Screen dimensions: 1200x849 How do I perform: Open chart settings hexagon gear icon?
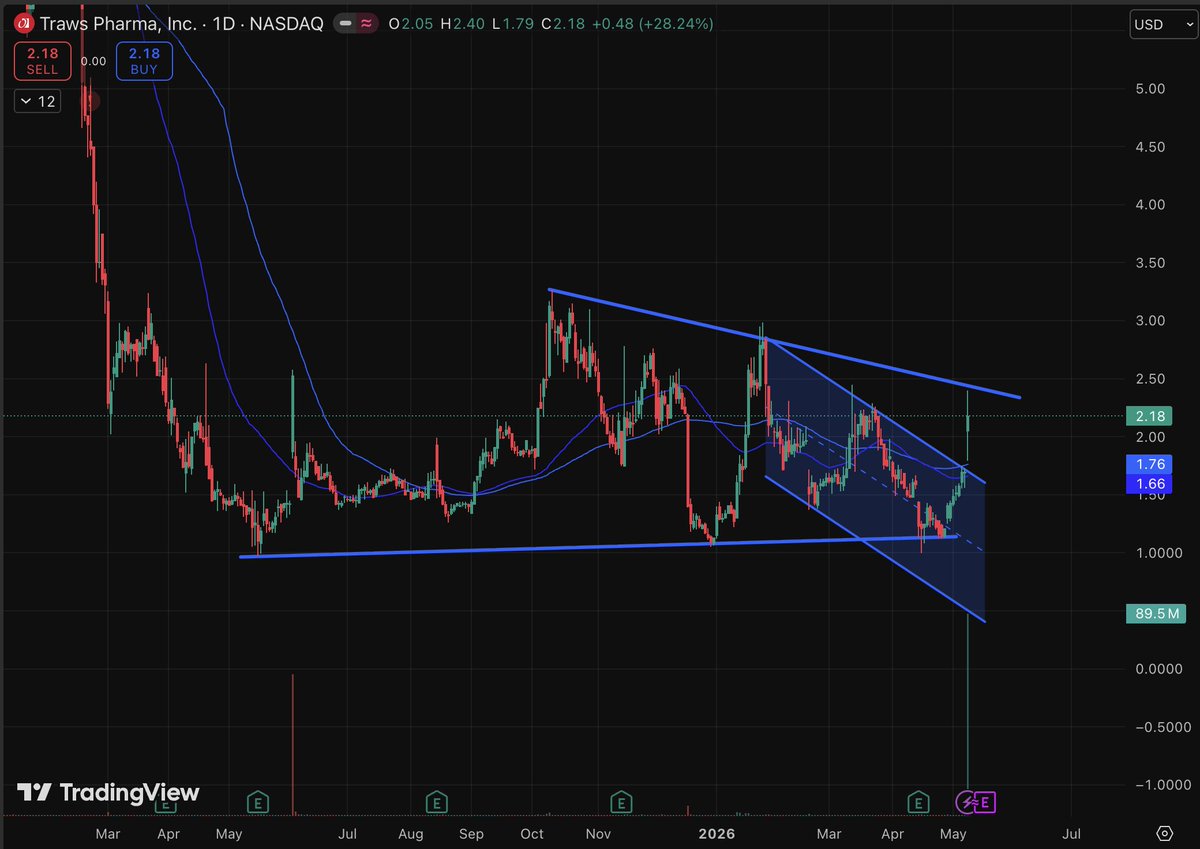pos(1164,833)
